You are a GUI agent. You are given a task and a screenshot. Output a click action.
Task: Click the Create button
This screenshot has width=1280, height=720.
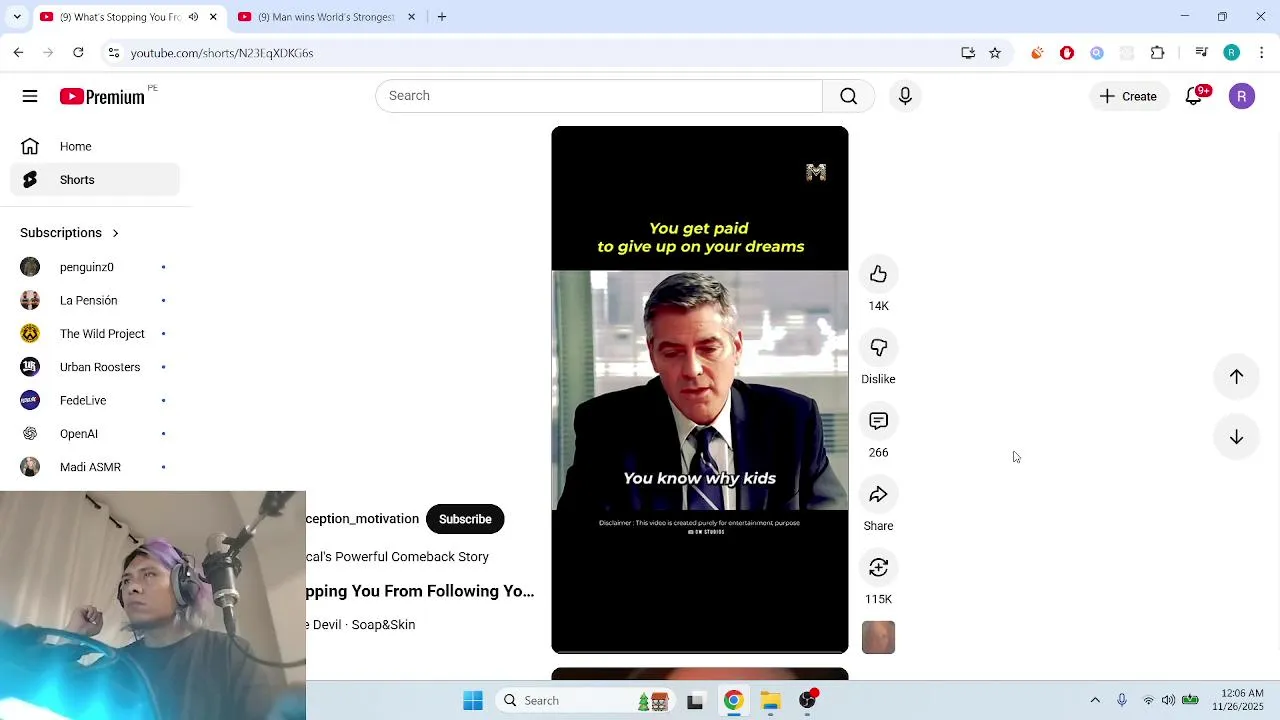point(1128,96)
